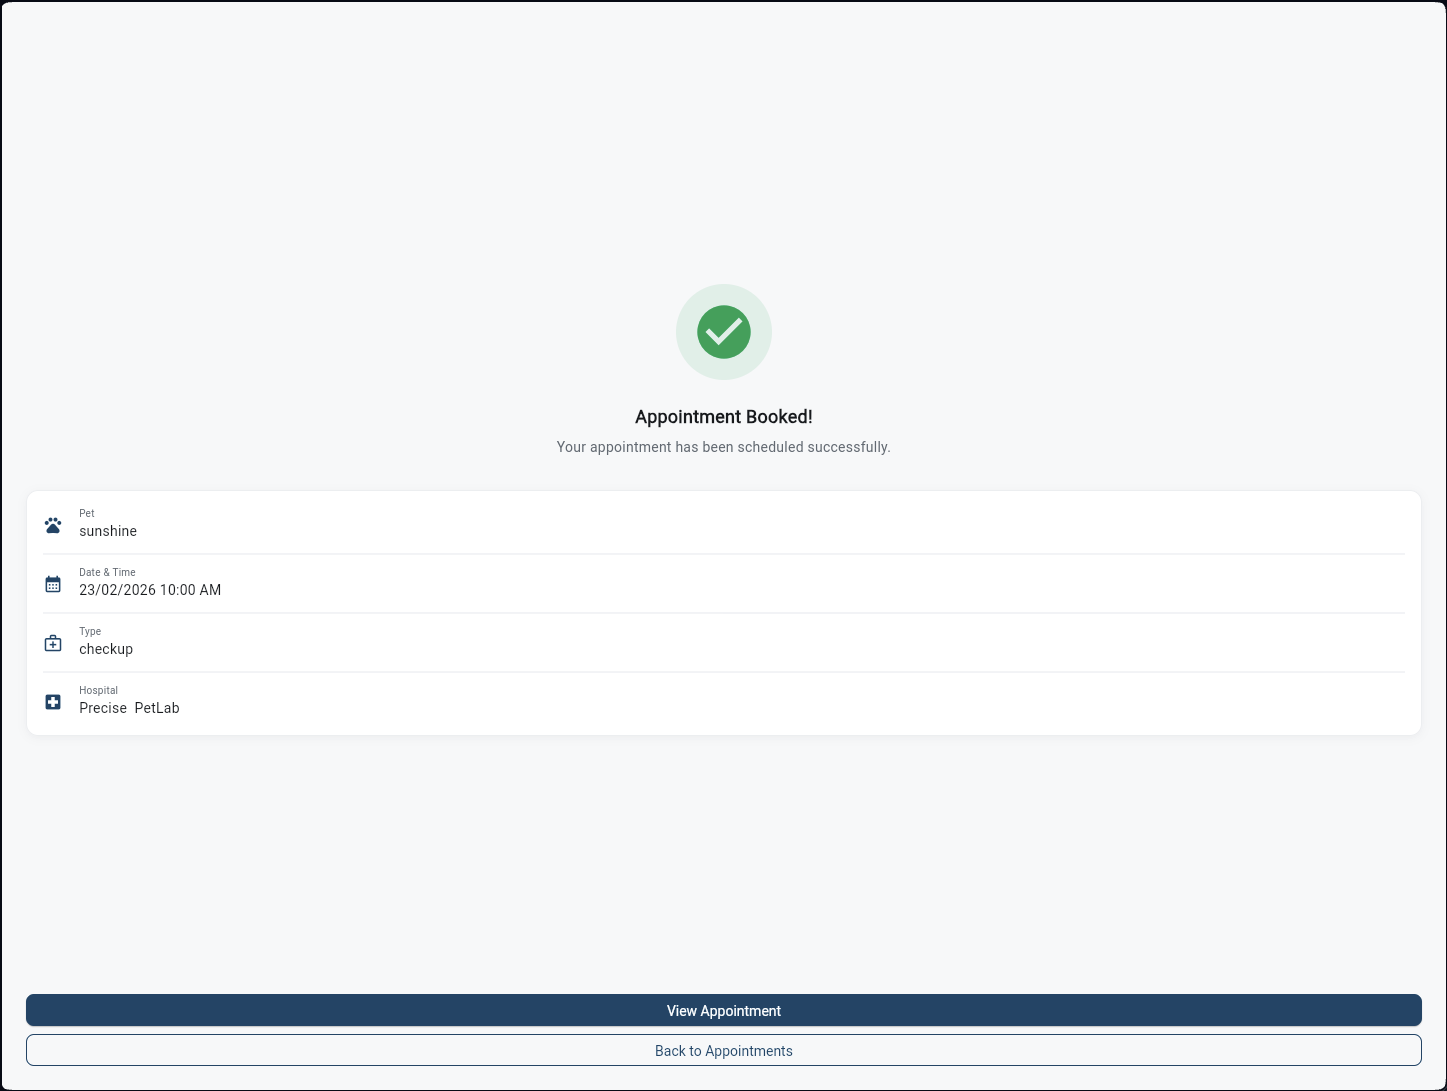
Task: Click the calendar icon beside Date & Time
Action: pos(53,583)
